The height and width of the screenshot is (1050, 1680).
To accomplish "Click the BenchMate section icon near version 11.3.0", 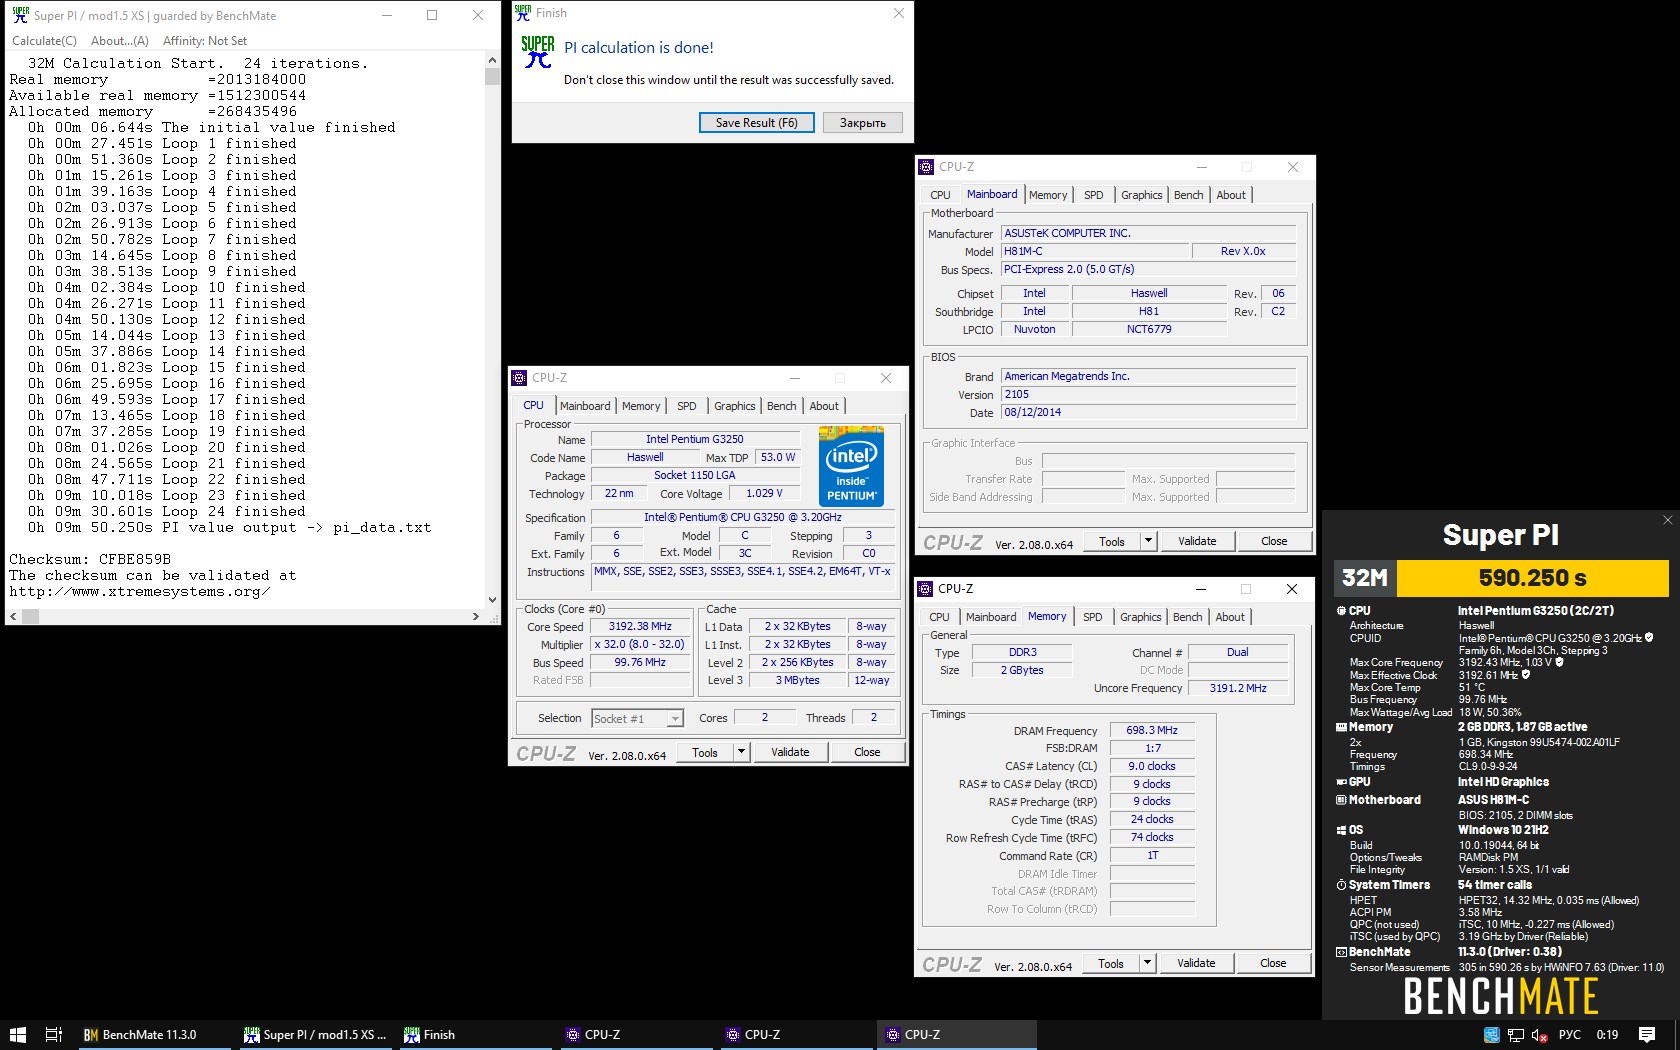I will coord(1341,952).
